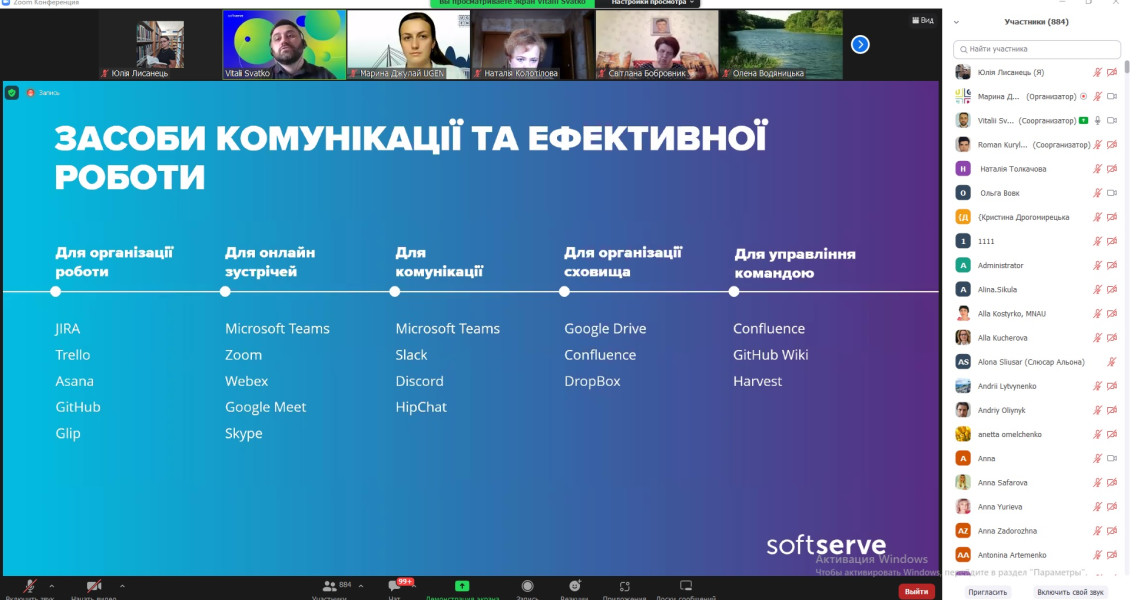The image size is (1140, 600).
Task: Click the green encryption shield icon
Action: pyautogui.click(x=12, y=92)
